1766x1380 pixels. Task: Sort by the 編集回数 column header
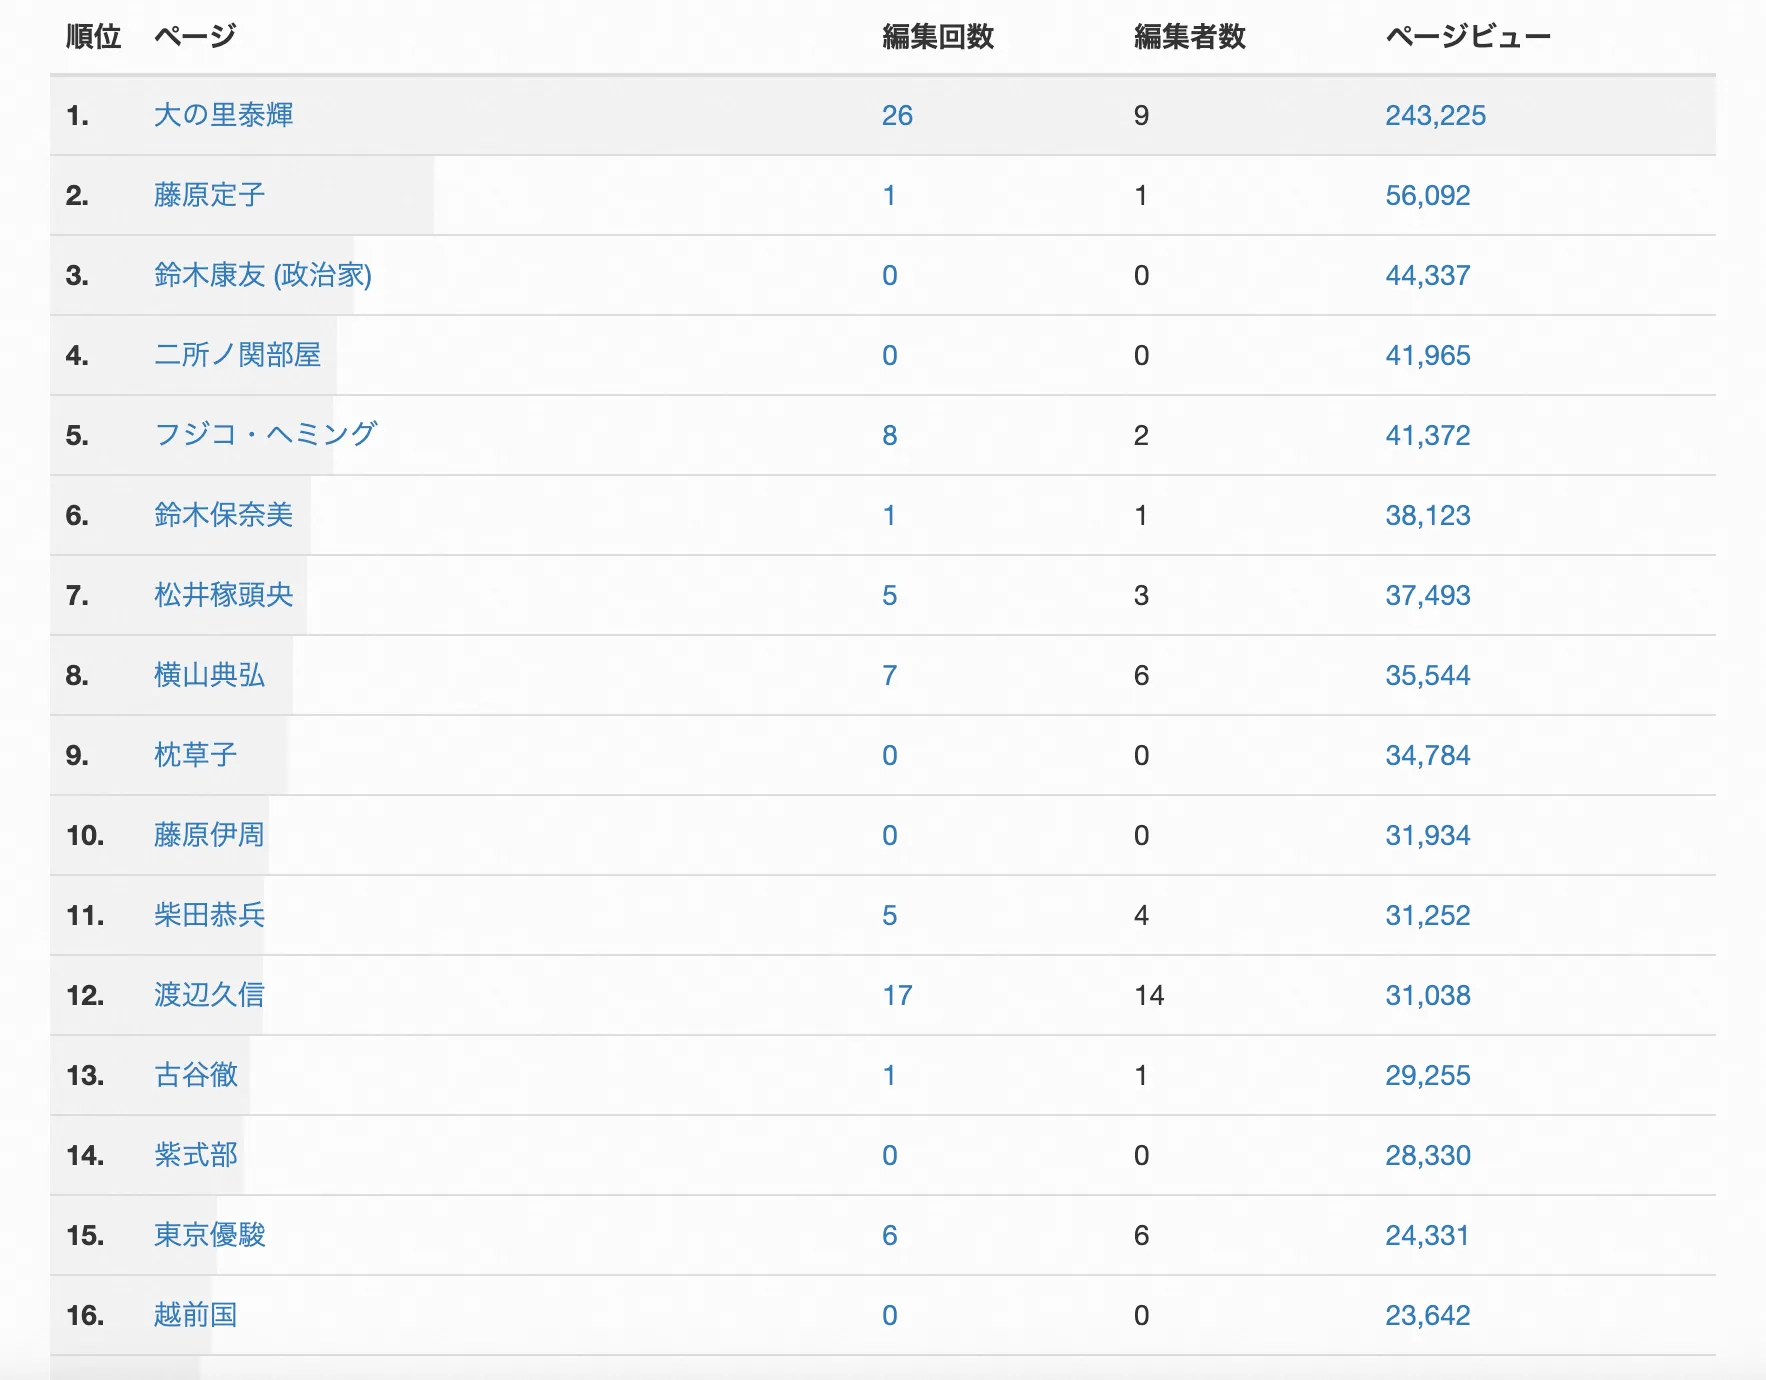(937, 37)
